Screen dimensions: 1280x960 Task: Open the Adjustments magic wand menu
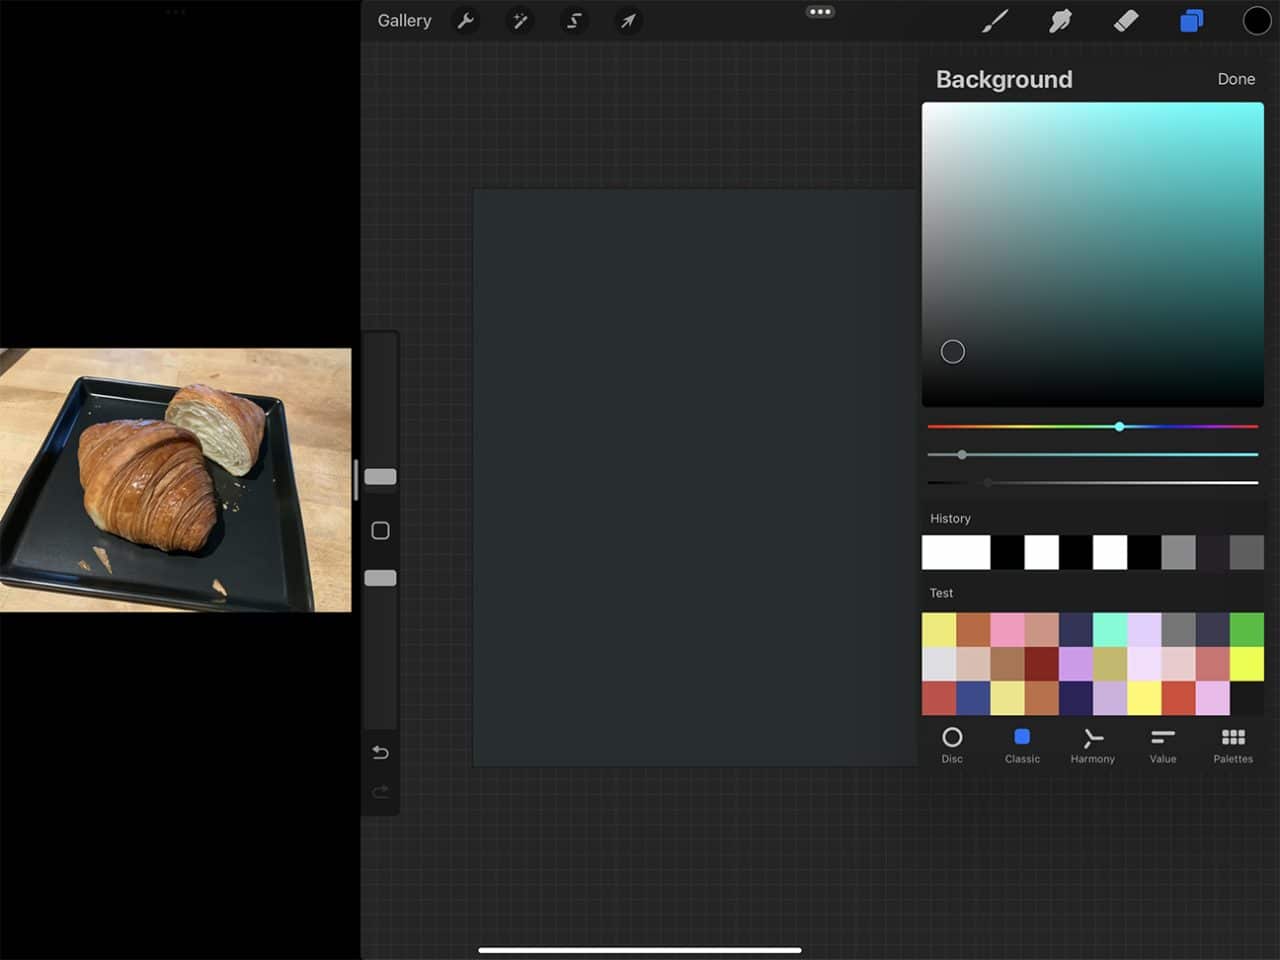pos(520,20)
